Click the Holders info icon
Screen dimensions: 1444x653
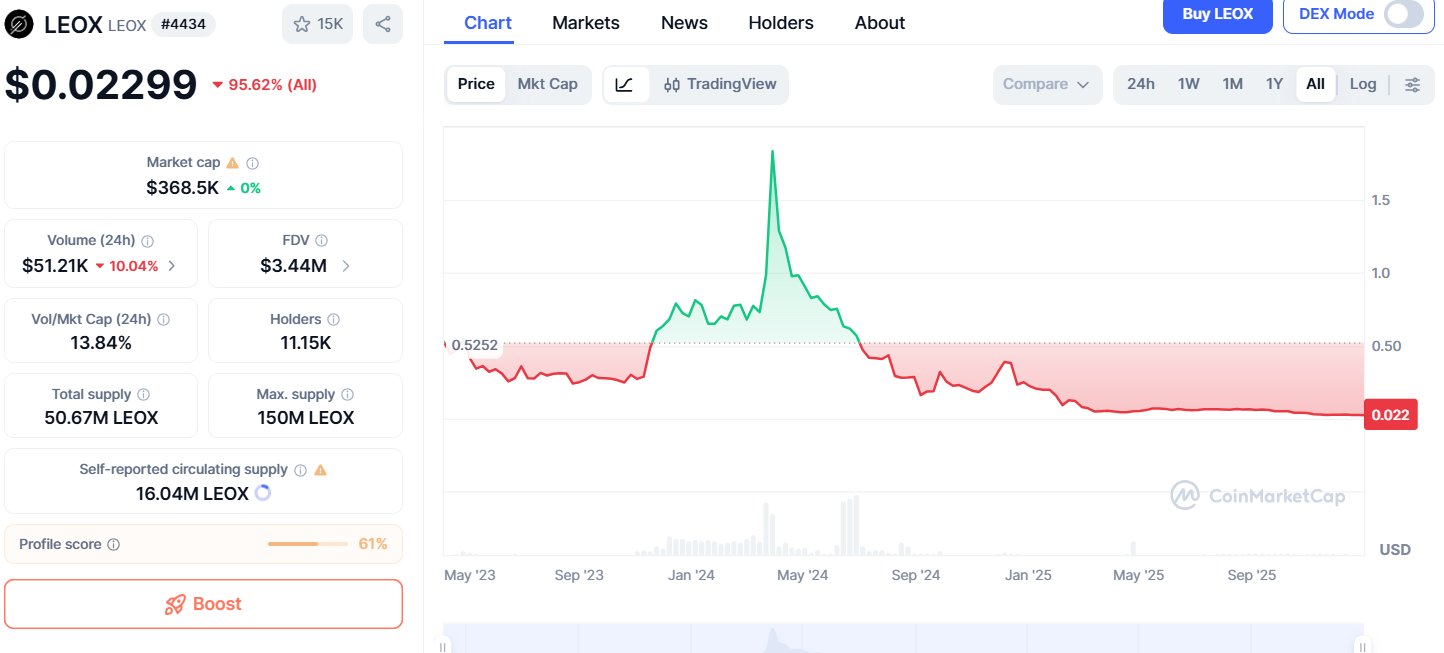click(334, 320)
